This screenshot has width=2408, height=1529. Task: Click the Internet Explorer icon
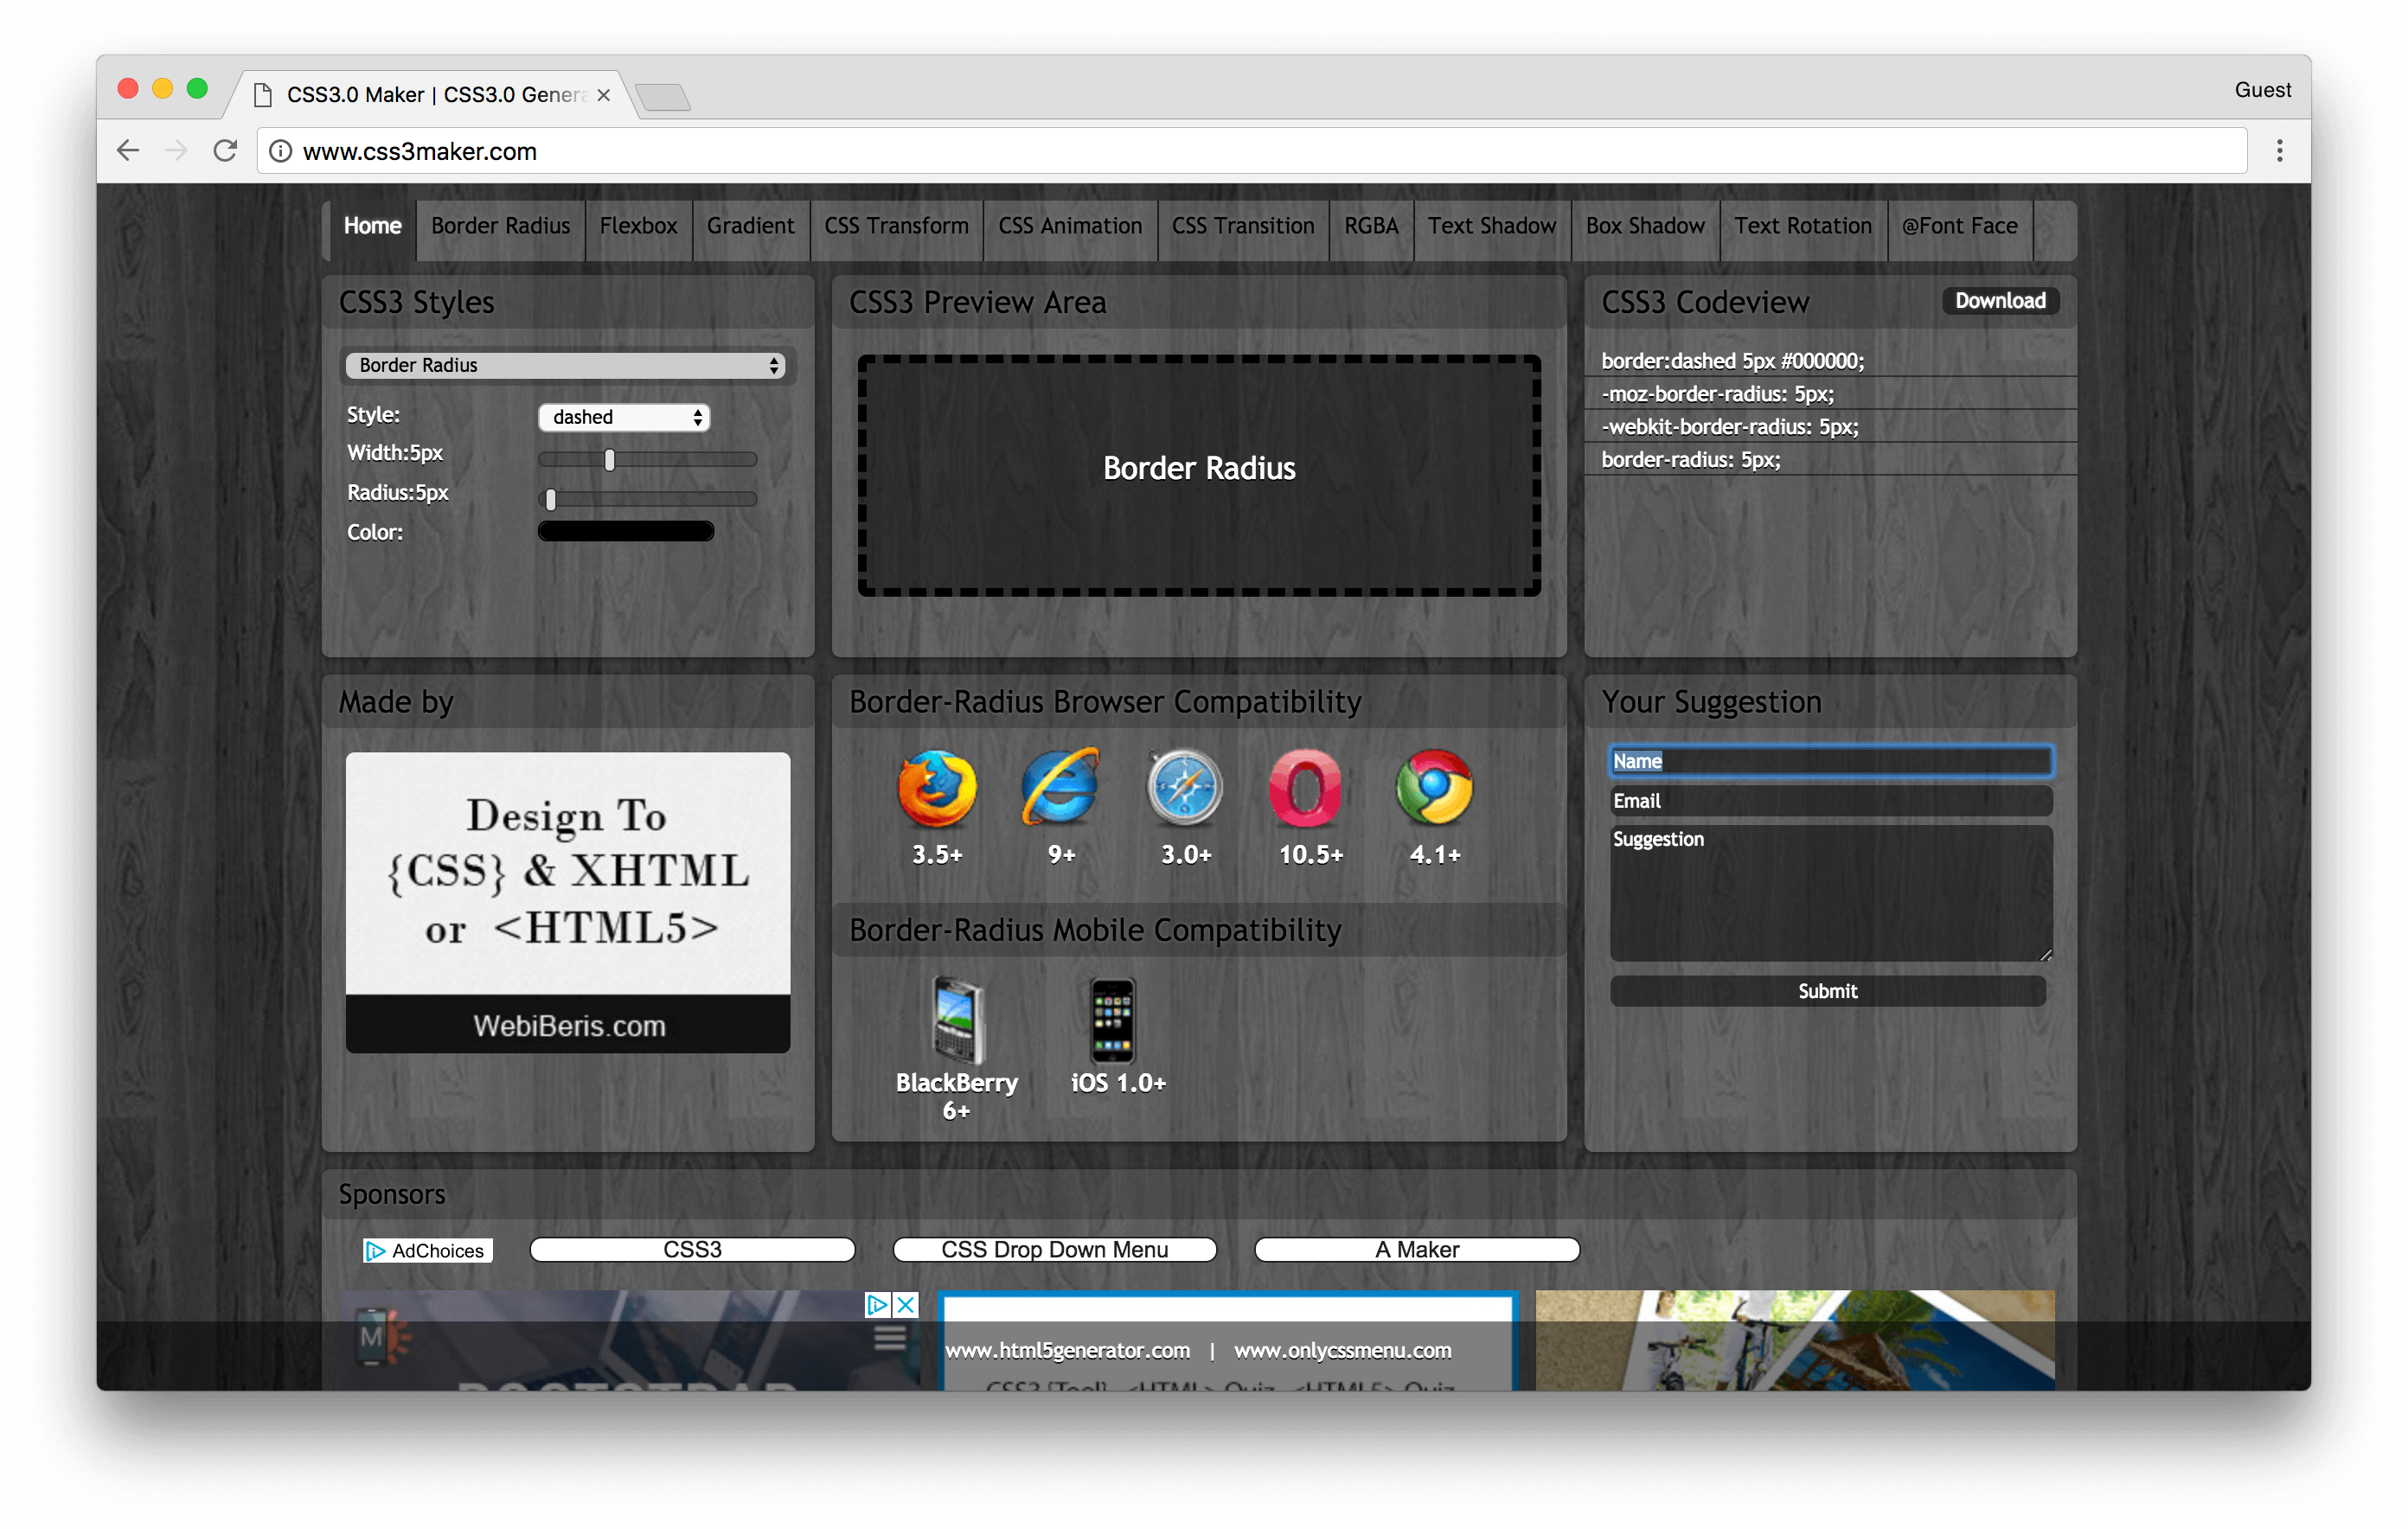click(1060, 788)
